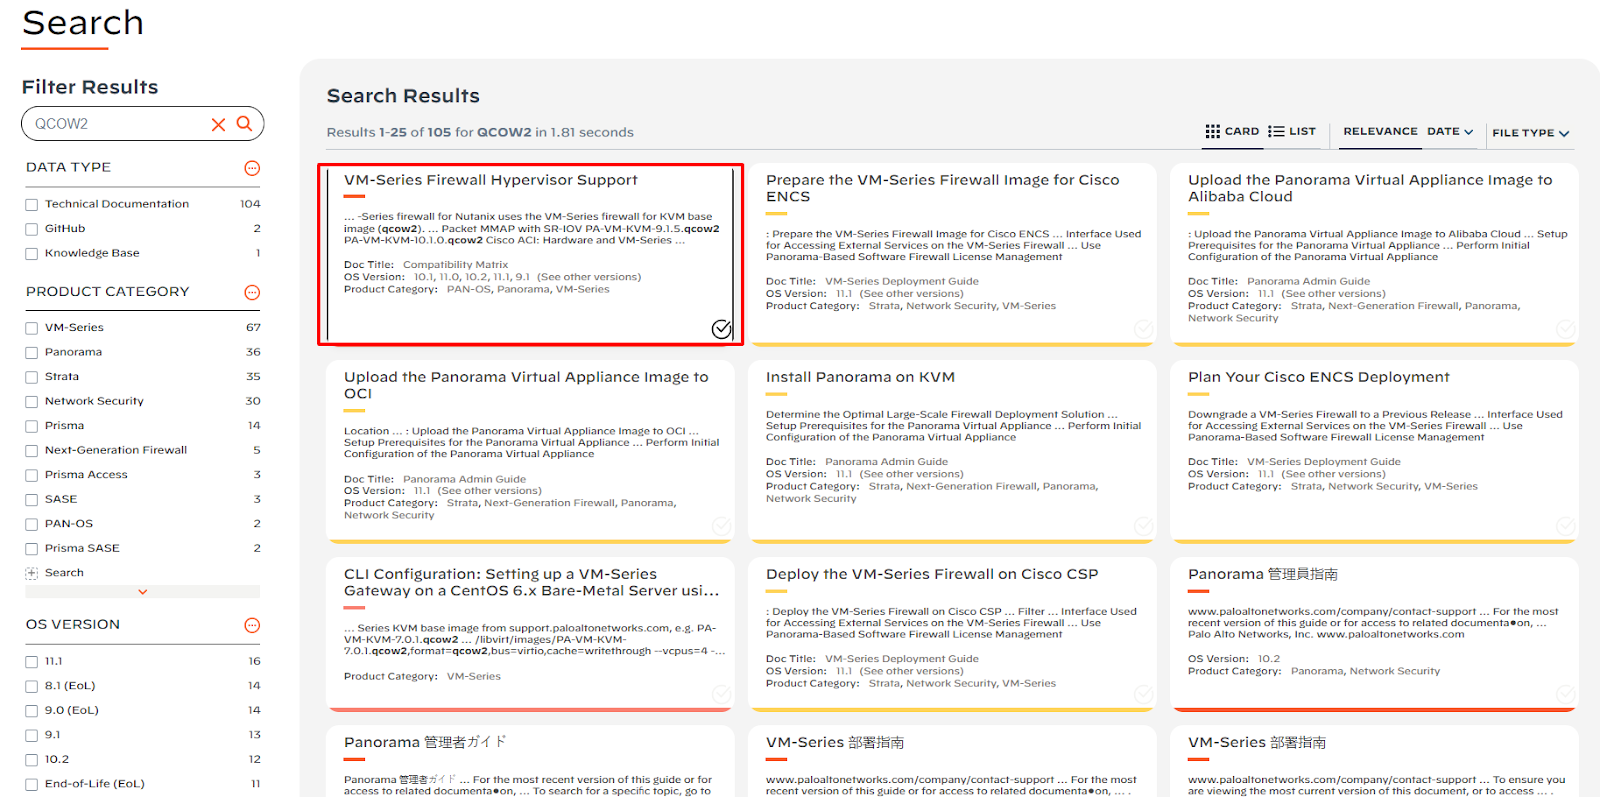Viewport: 1600px width, 797px height.
Task: Open Install Panorama on KVM result
Action: [860, 377]
